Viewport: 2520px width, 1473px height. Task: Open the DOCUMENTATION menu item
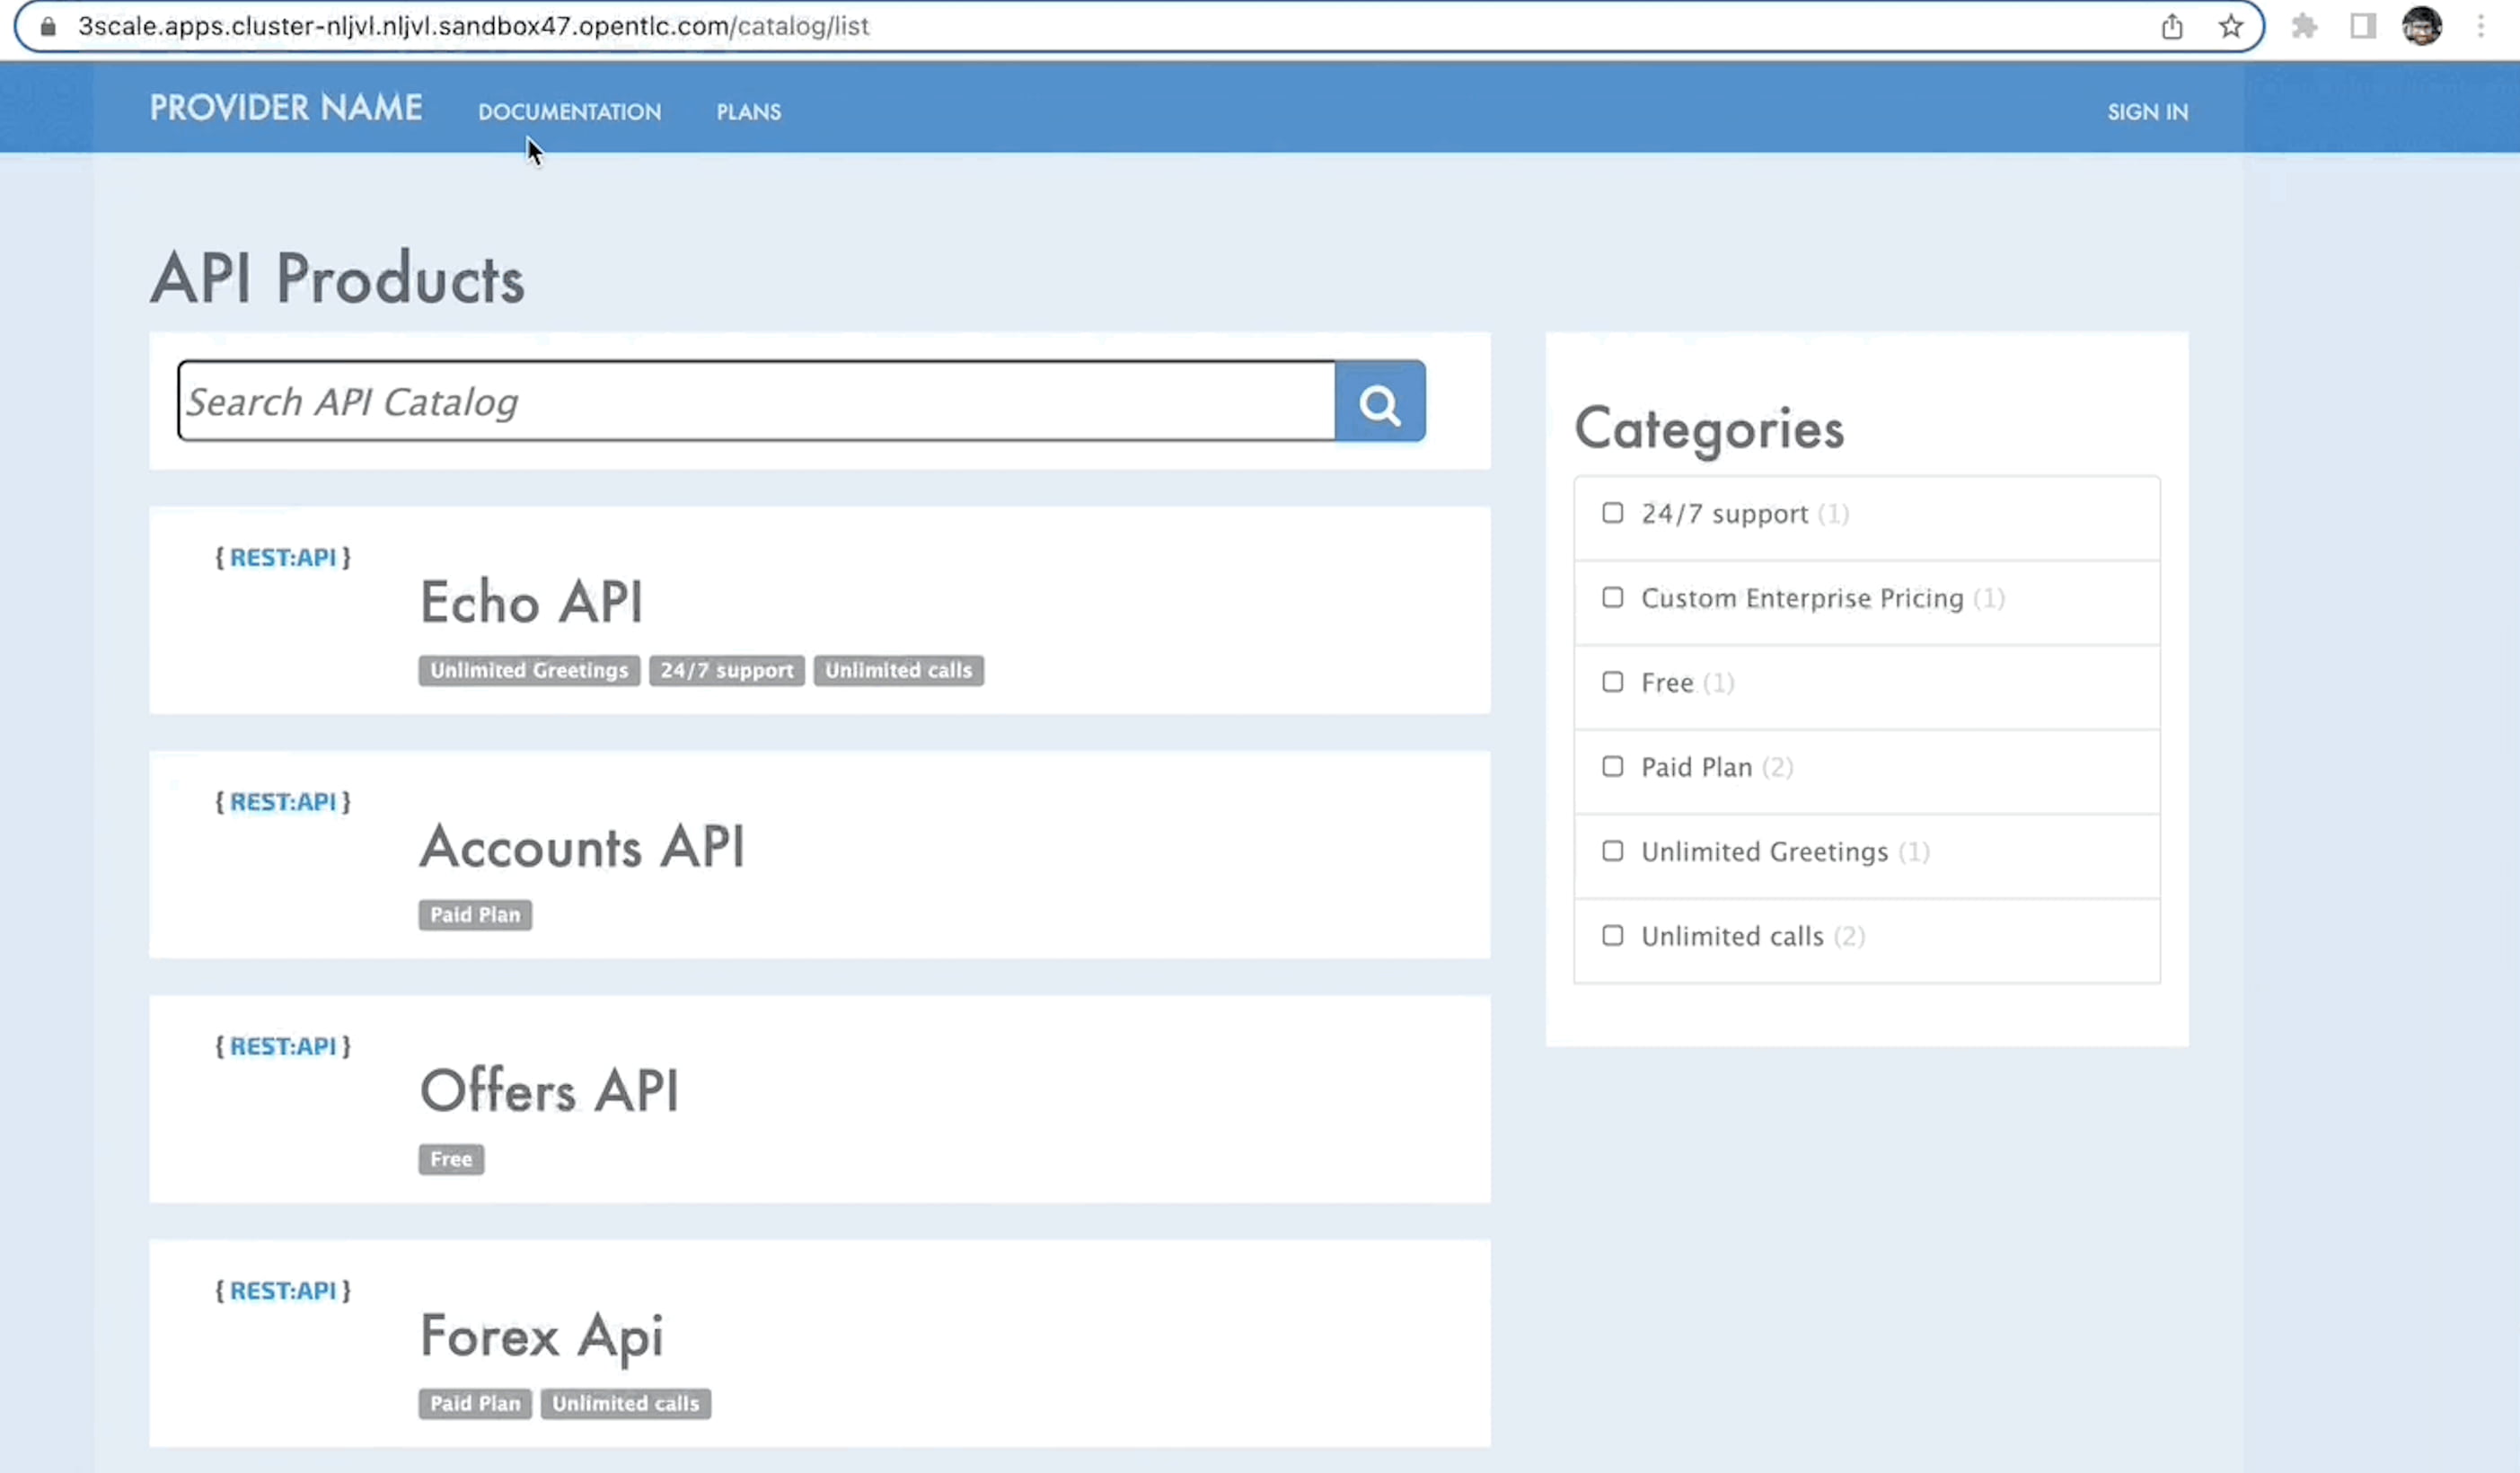click(569, 111)
